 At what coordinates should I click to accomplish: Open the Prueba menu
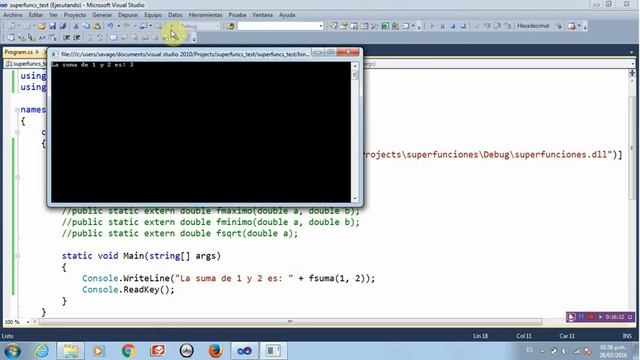pos(237,15)
